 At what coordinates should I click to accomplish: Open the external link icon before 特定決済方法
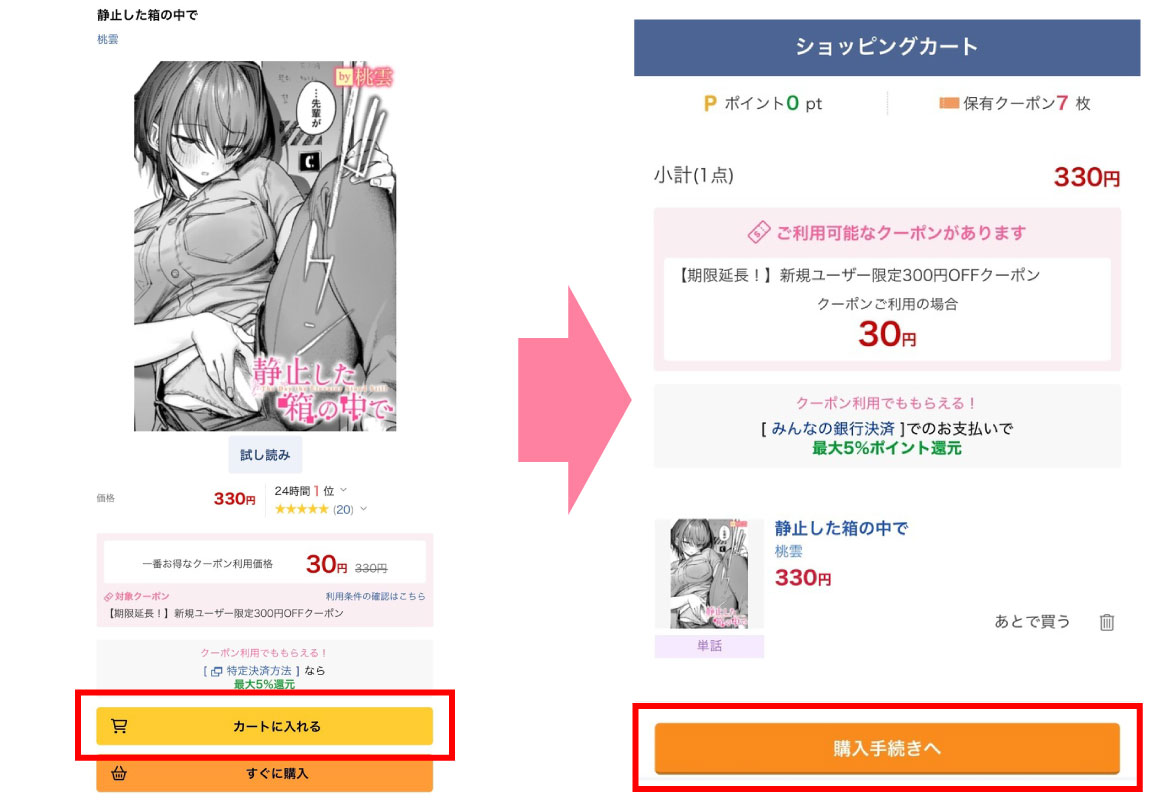216,671
